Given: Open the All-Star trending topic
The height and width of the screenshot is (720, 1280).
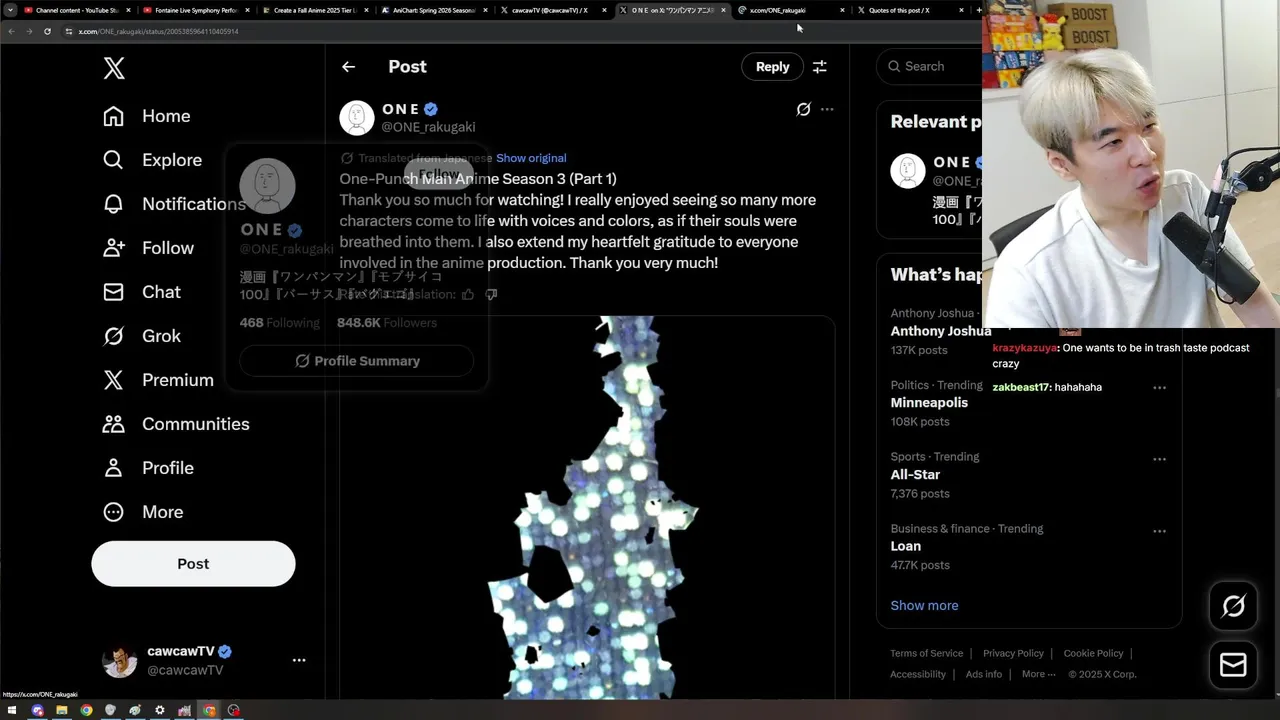Looking at the screenshot, I should pos(915,474).
